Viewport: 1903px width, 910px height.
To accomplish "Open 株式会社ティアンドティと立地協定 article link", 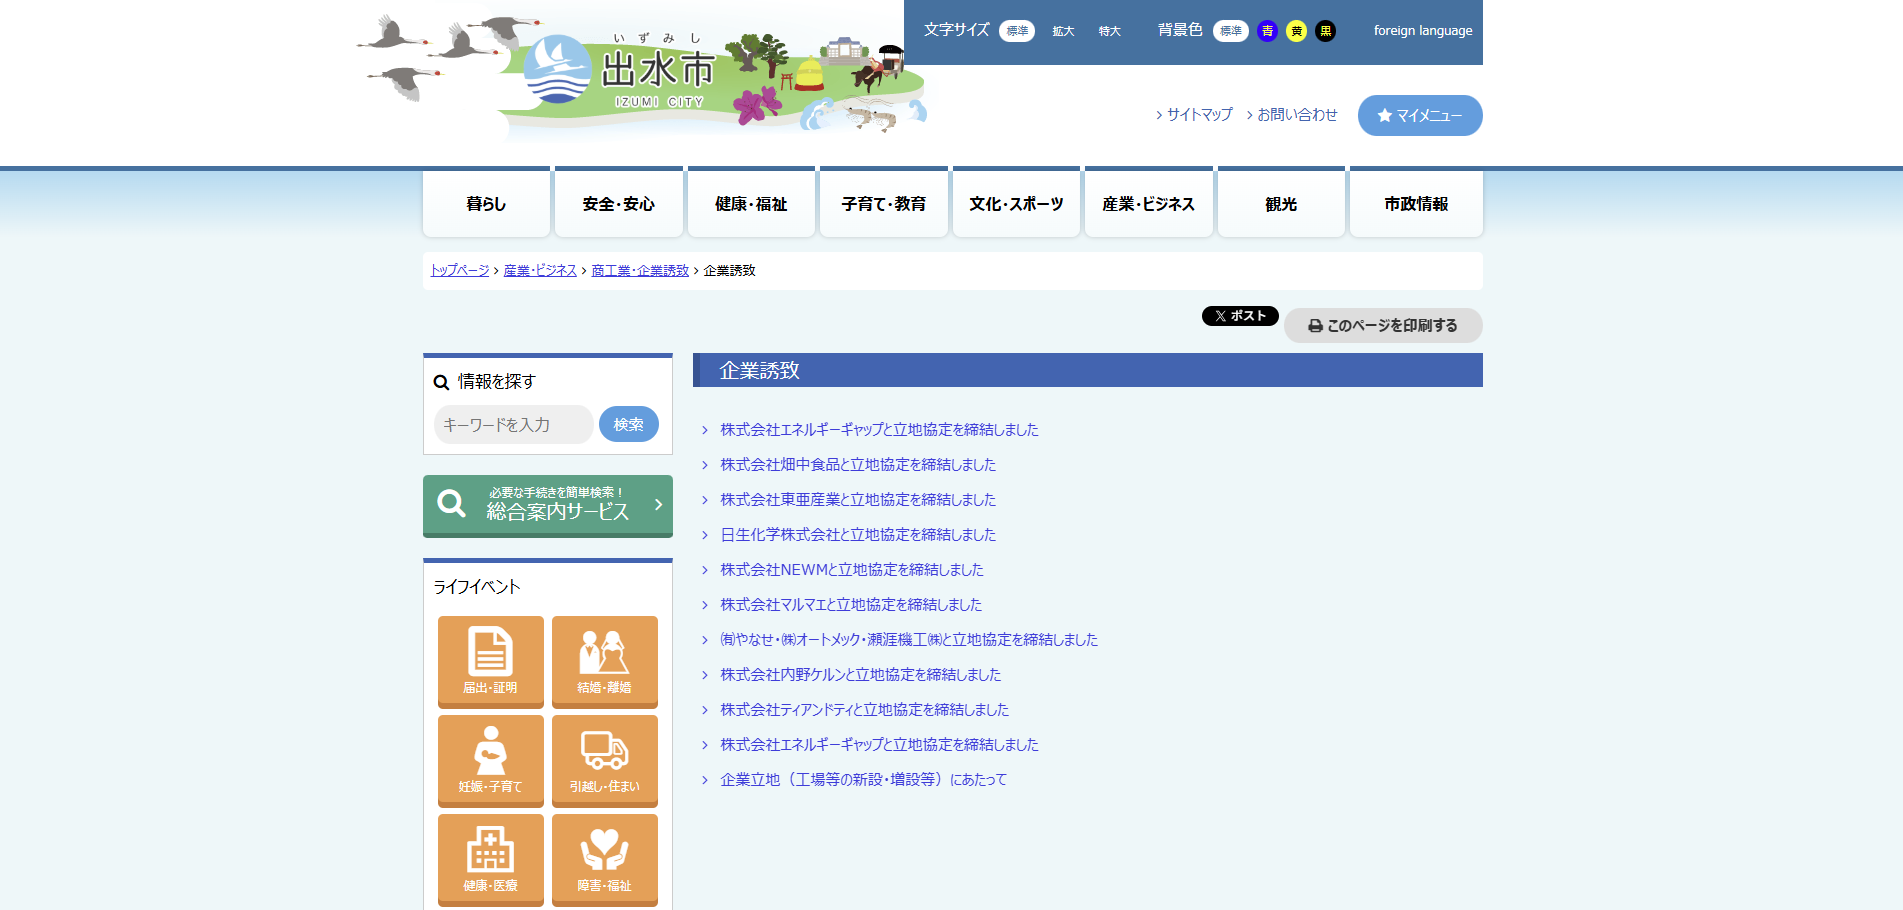I will point(865,710).
